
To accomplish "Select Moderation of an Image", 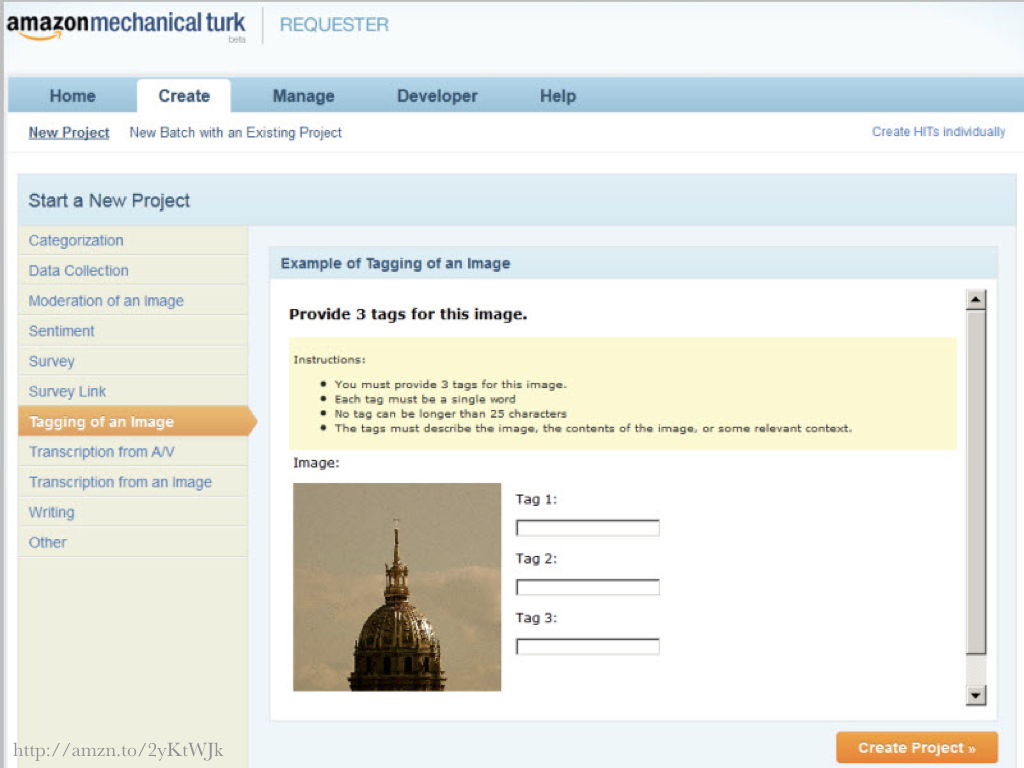I will click(x=133, y=300).
